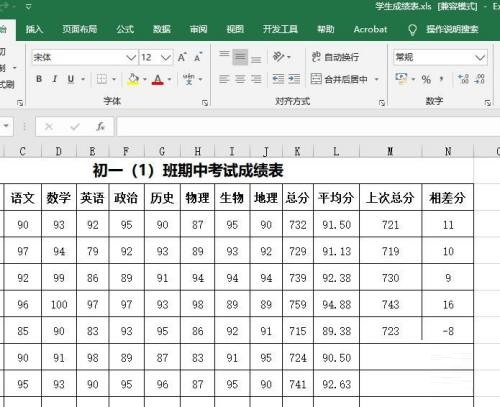This screenshot has width=500, height=407.
Task: Open the 公式 tab
Action: pyautogui.click(x=125, y=29)
